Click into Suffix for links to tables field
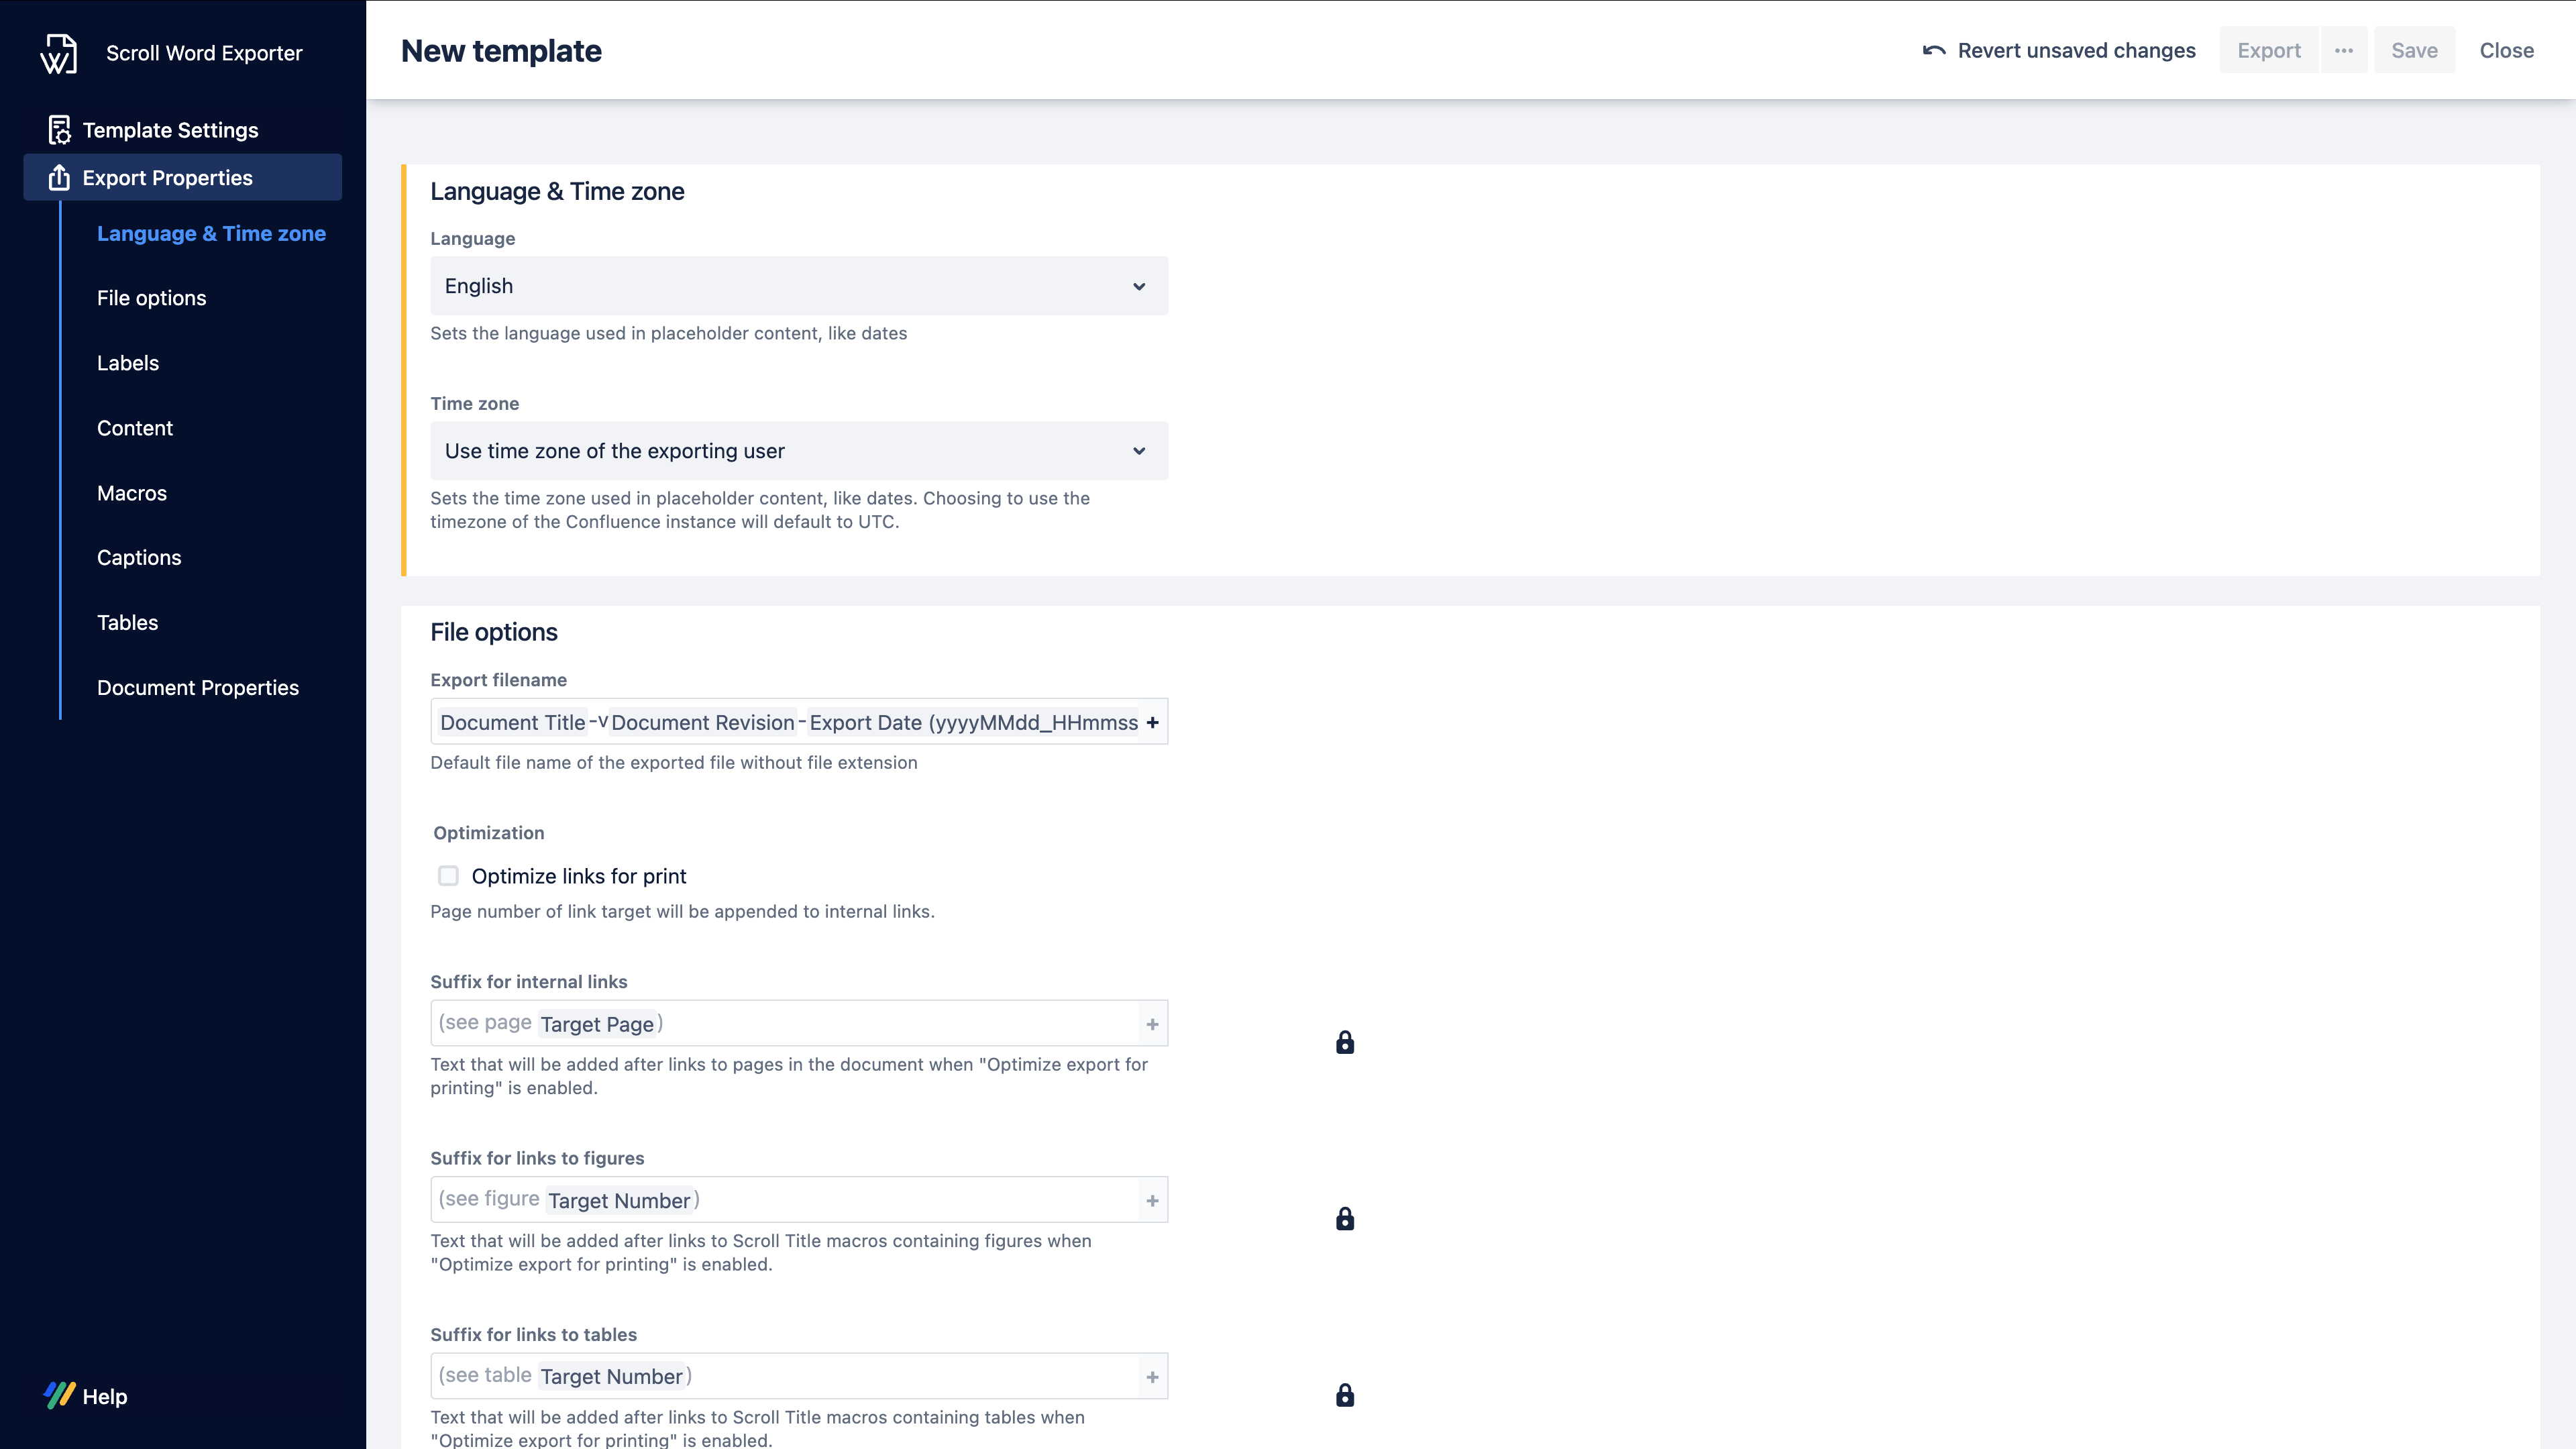Viewport: 2576px width, 1449px height. (x=900, y=1377)
